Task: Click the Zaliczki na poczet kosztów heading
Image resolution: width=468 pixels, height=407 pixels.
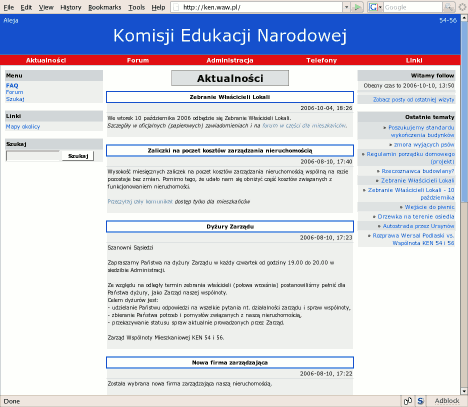Action: [x=230, y=151]
